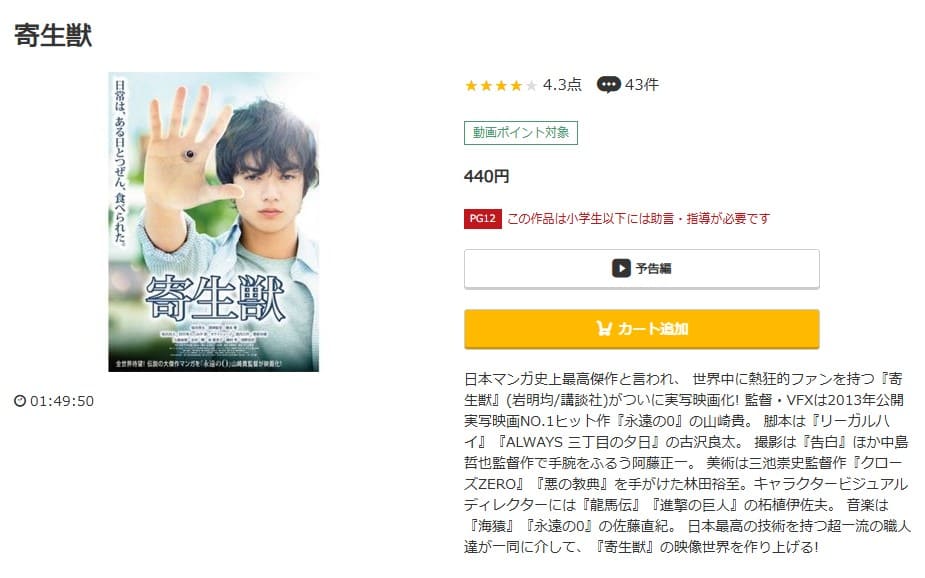Click the fifth grey rating star
The height and width of the screenshot is (578, 925).
tap(532, 86)
